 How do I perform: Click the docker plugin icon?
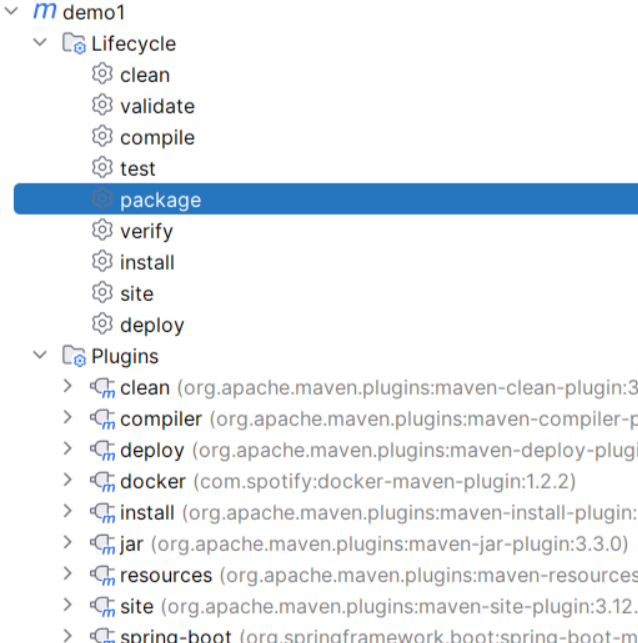102,481
